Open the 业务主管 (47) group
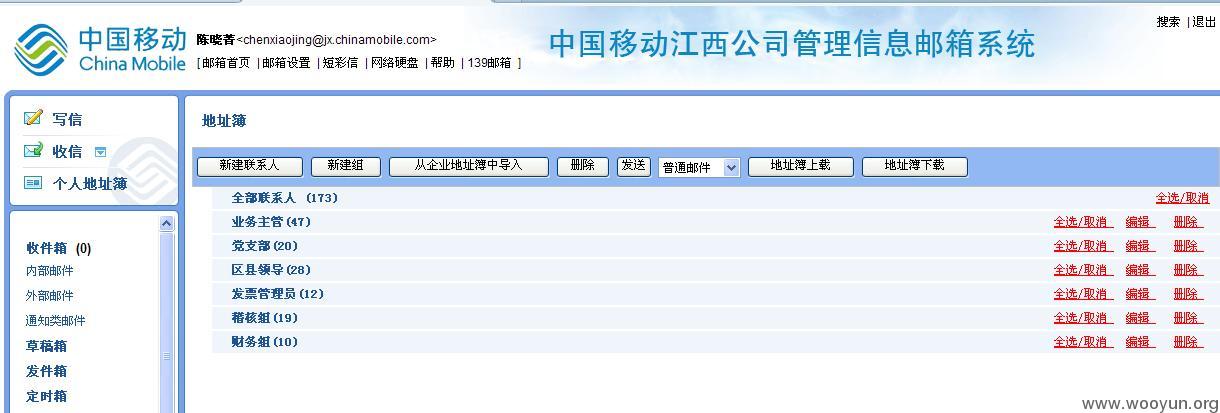This screenshot has height=413, width=1220. point(271,222)
